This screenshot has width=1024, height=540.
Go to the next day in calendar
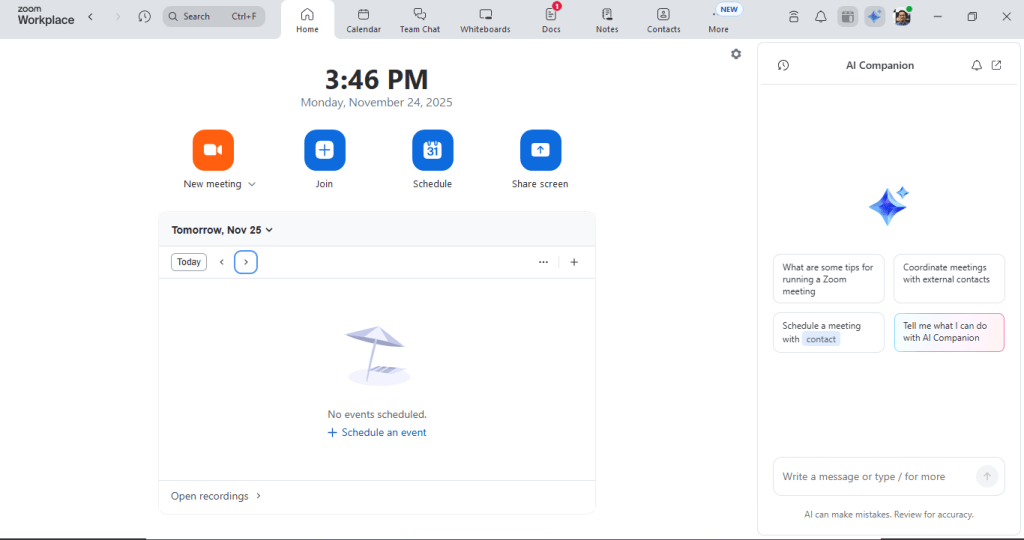click(x=246, y=262)
